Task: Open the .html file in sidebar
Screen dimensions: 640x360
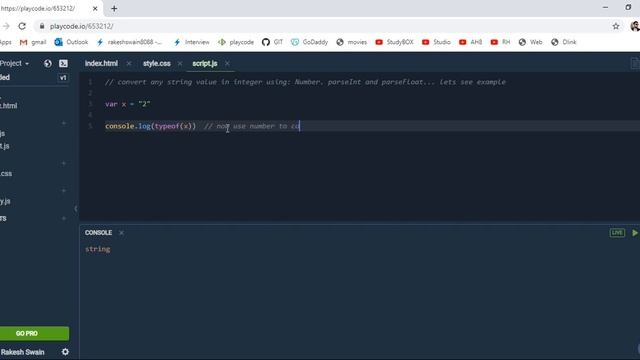Action: (9, 106)
